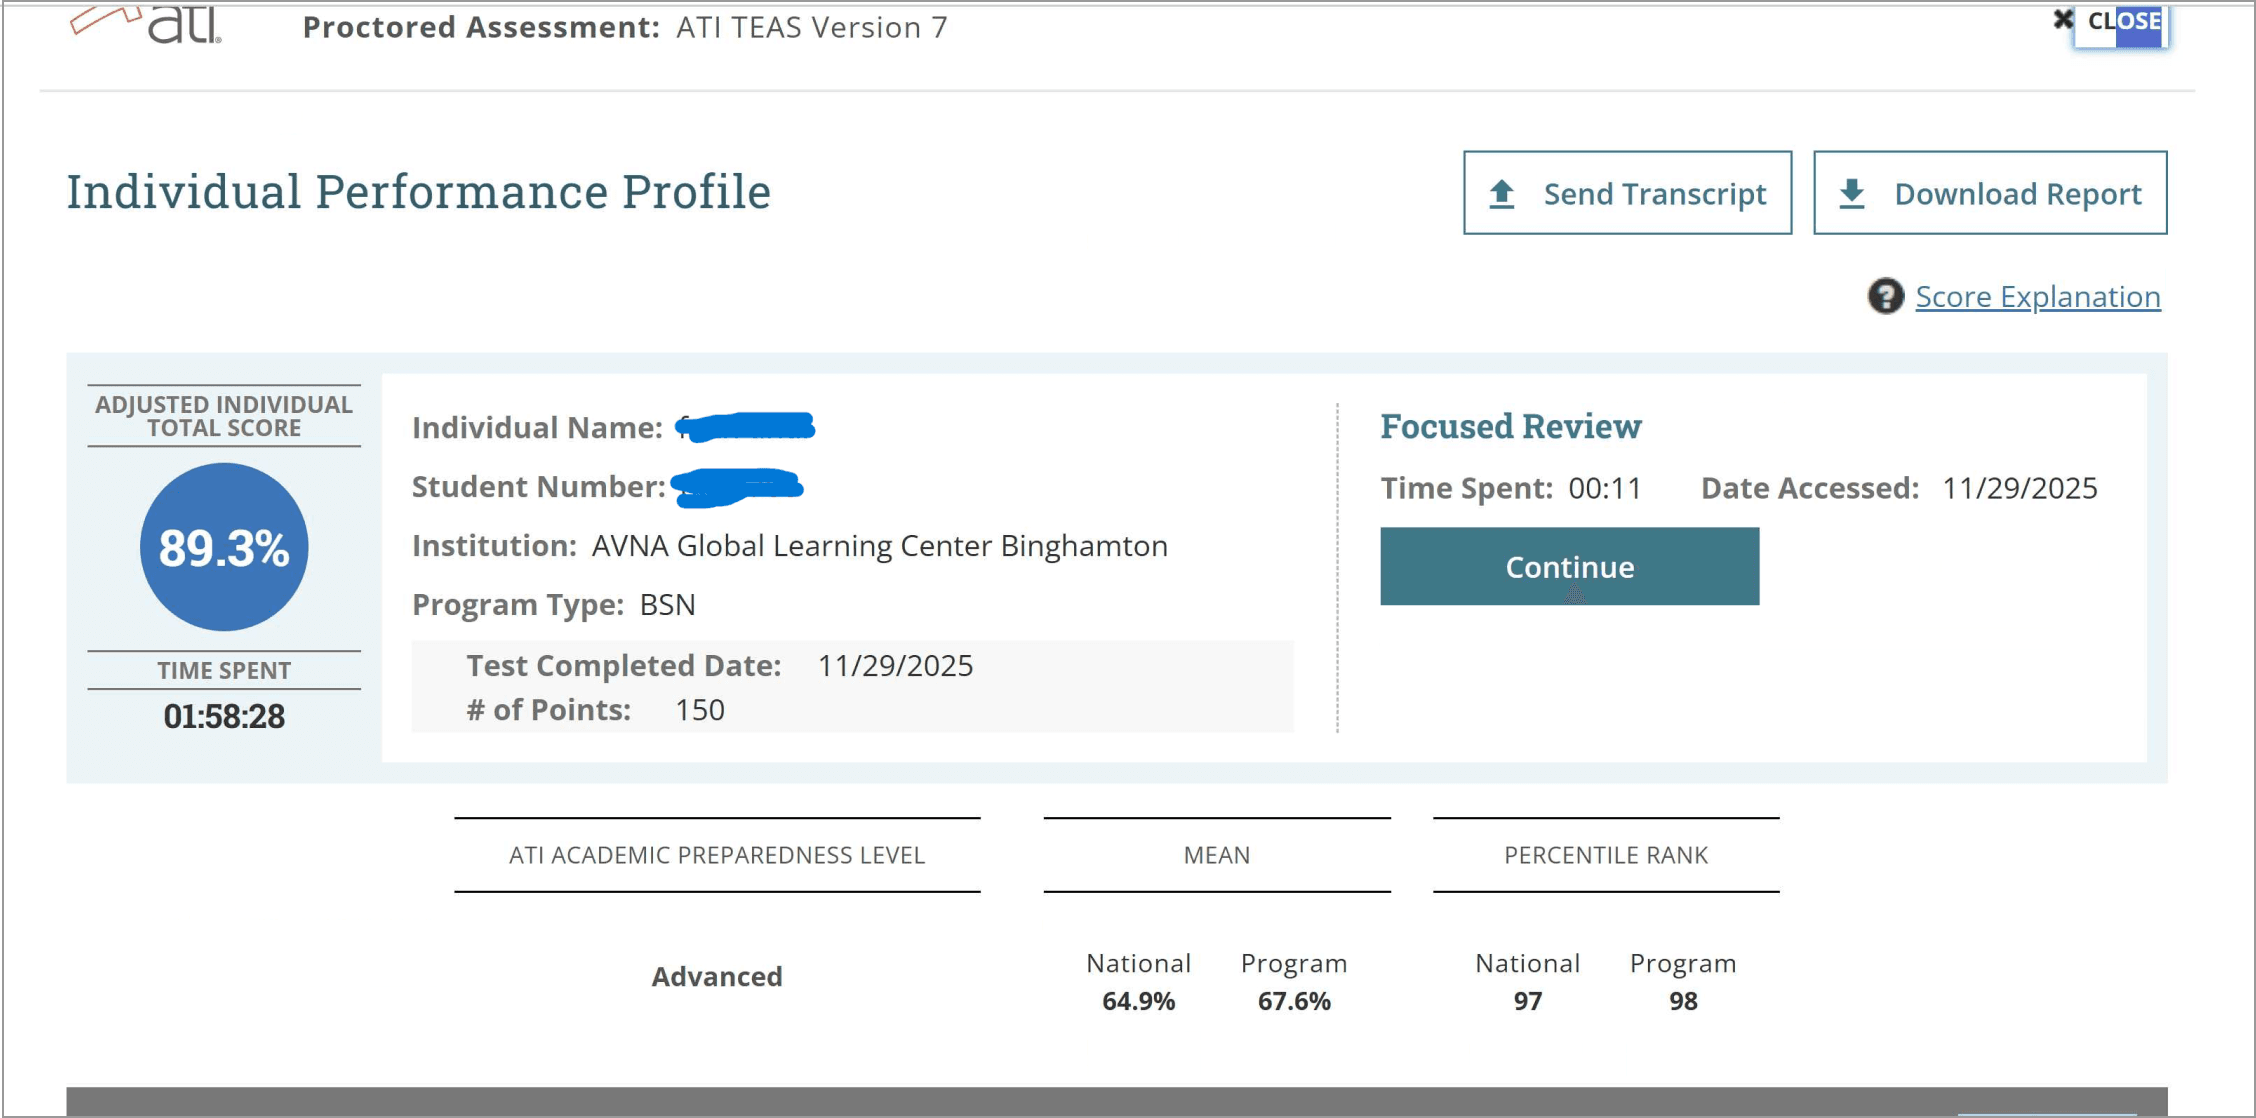Viewport: 2256px width, 1118px height.
Task: Click the time spent value 01:58:28
Action: tap(224, 717)
